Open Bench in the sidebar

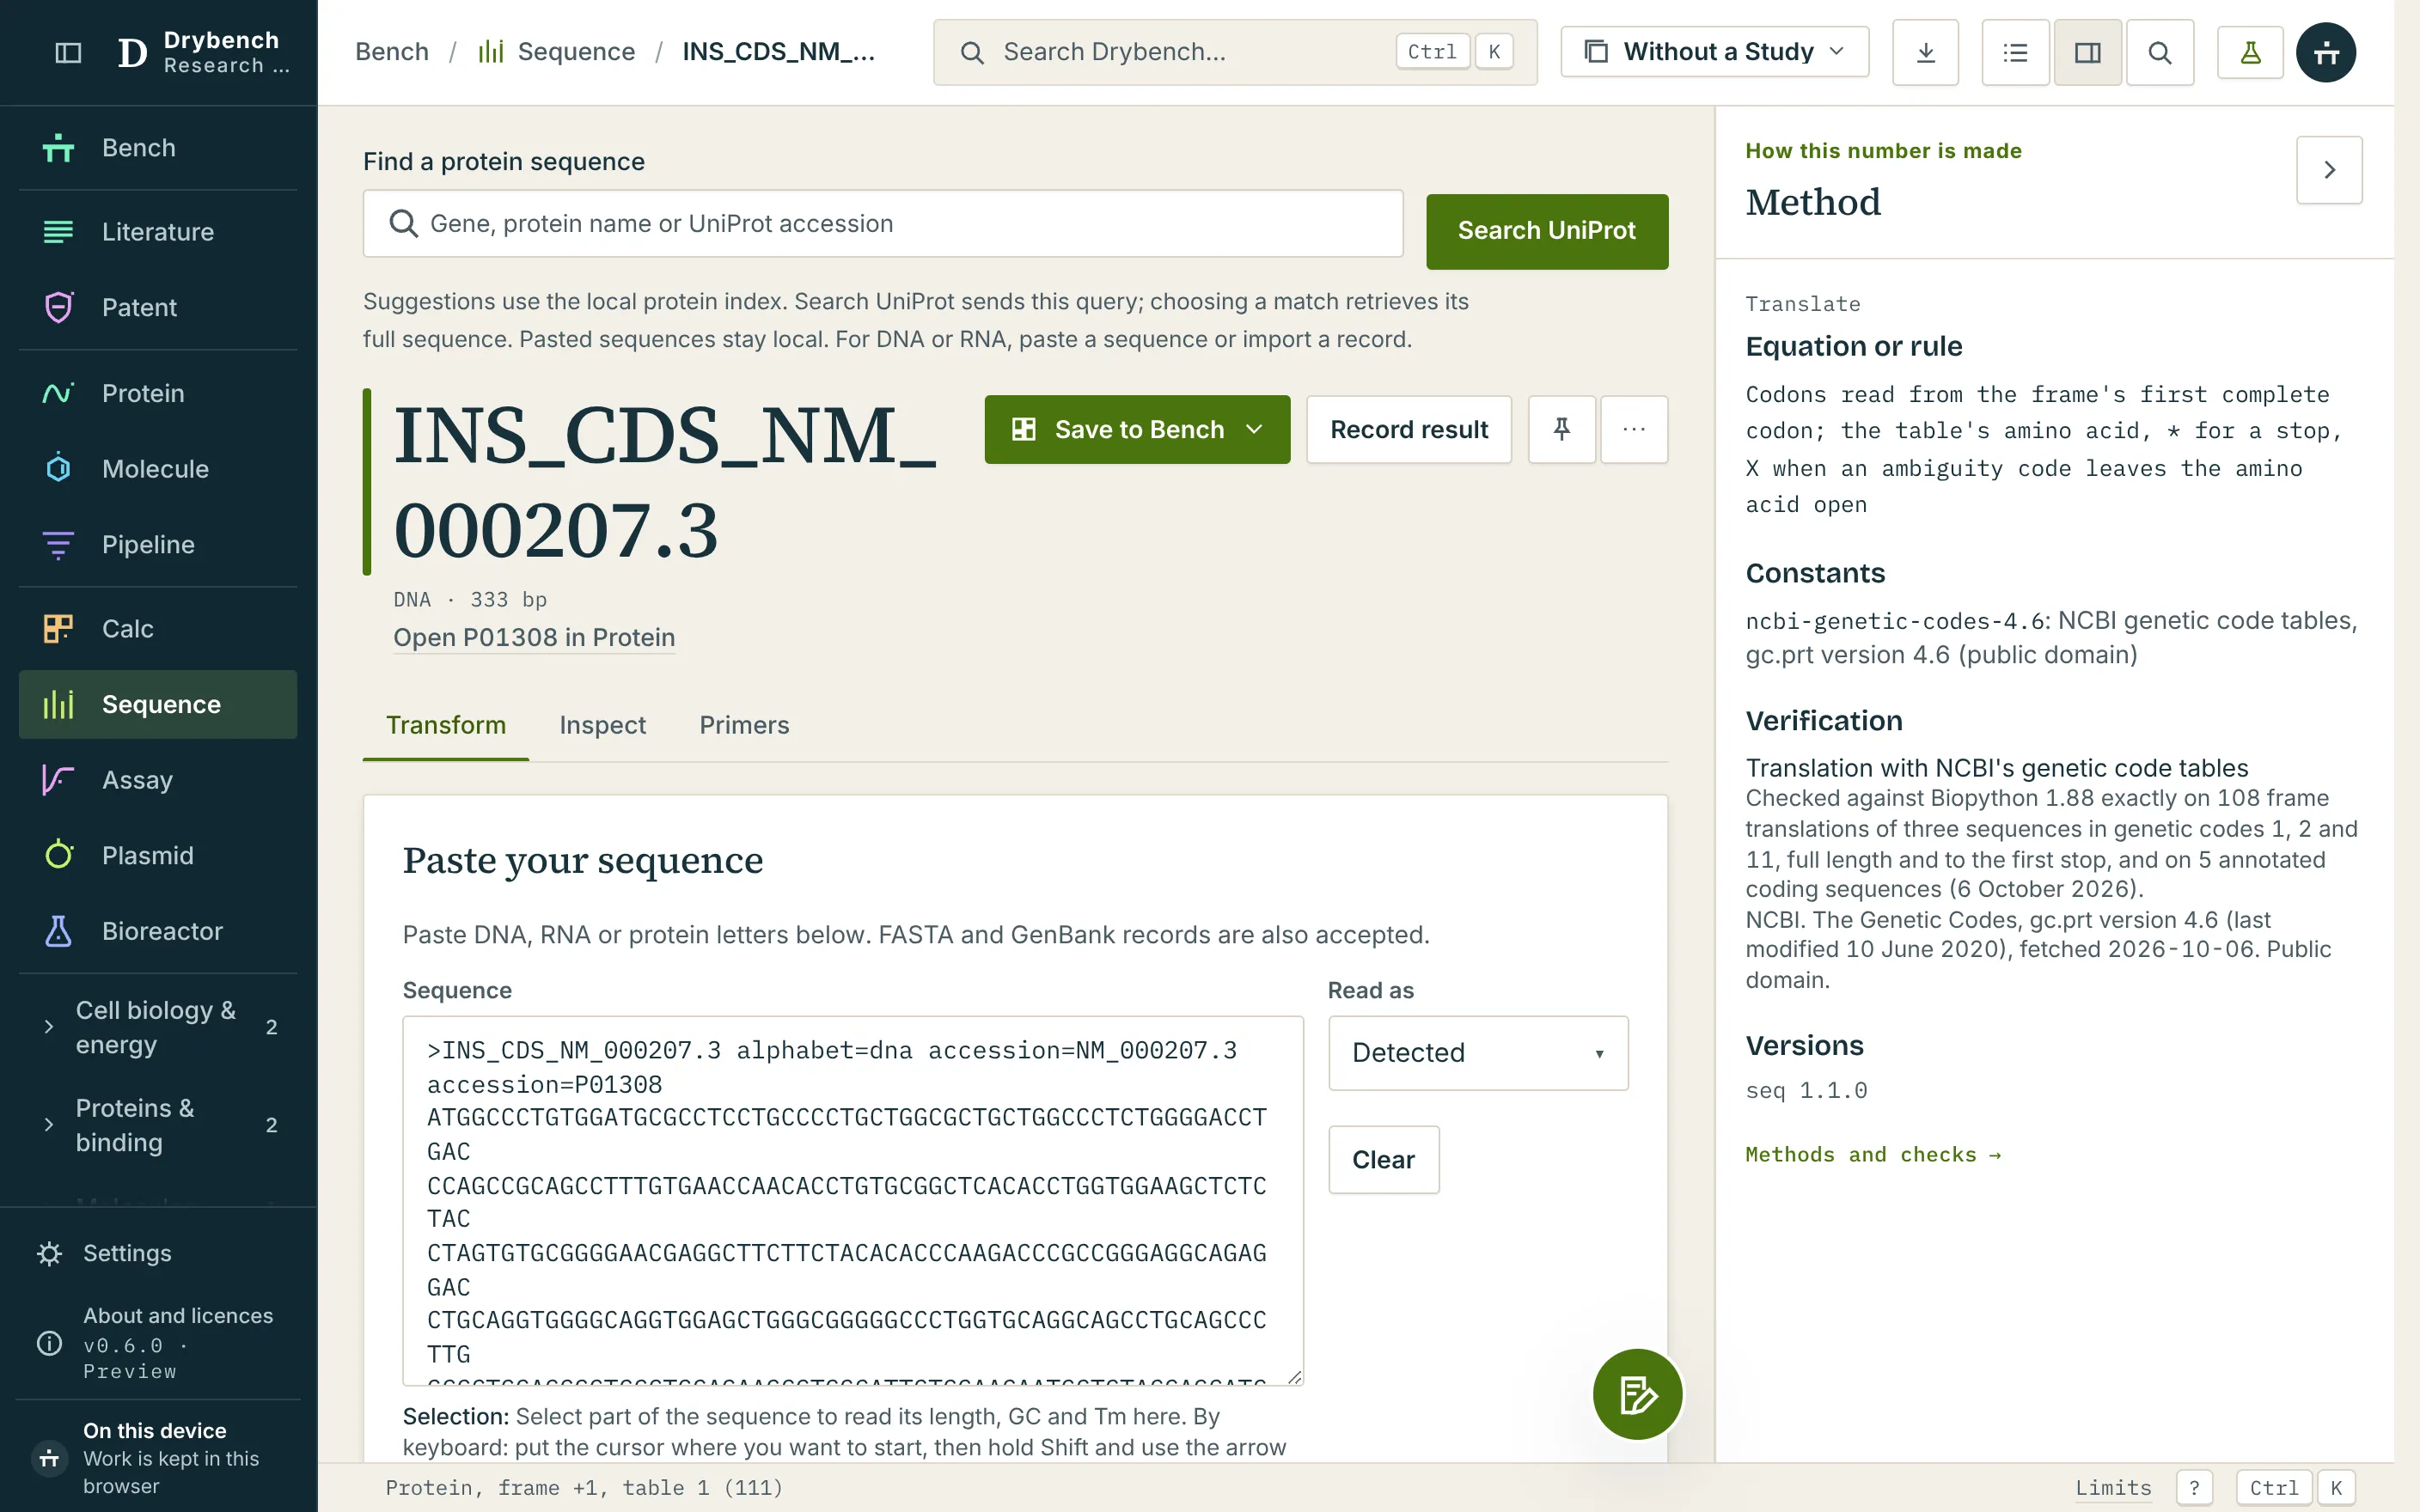pos(158,148)
